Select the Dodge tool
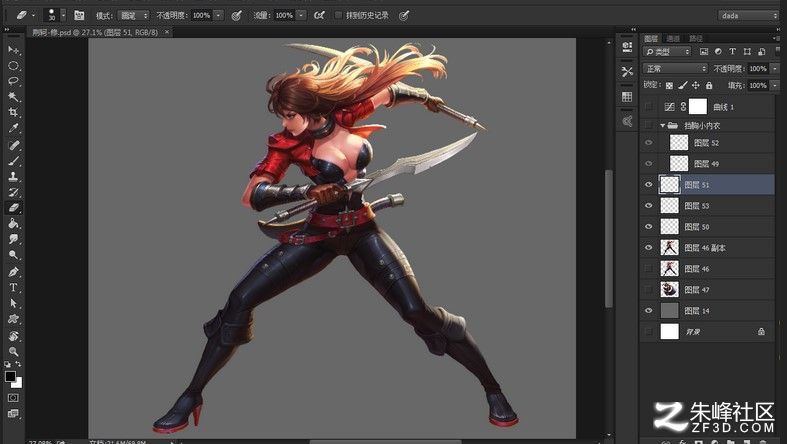The width and height of the screenshot is (787, 444). 14,254
